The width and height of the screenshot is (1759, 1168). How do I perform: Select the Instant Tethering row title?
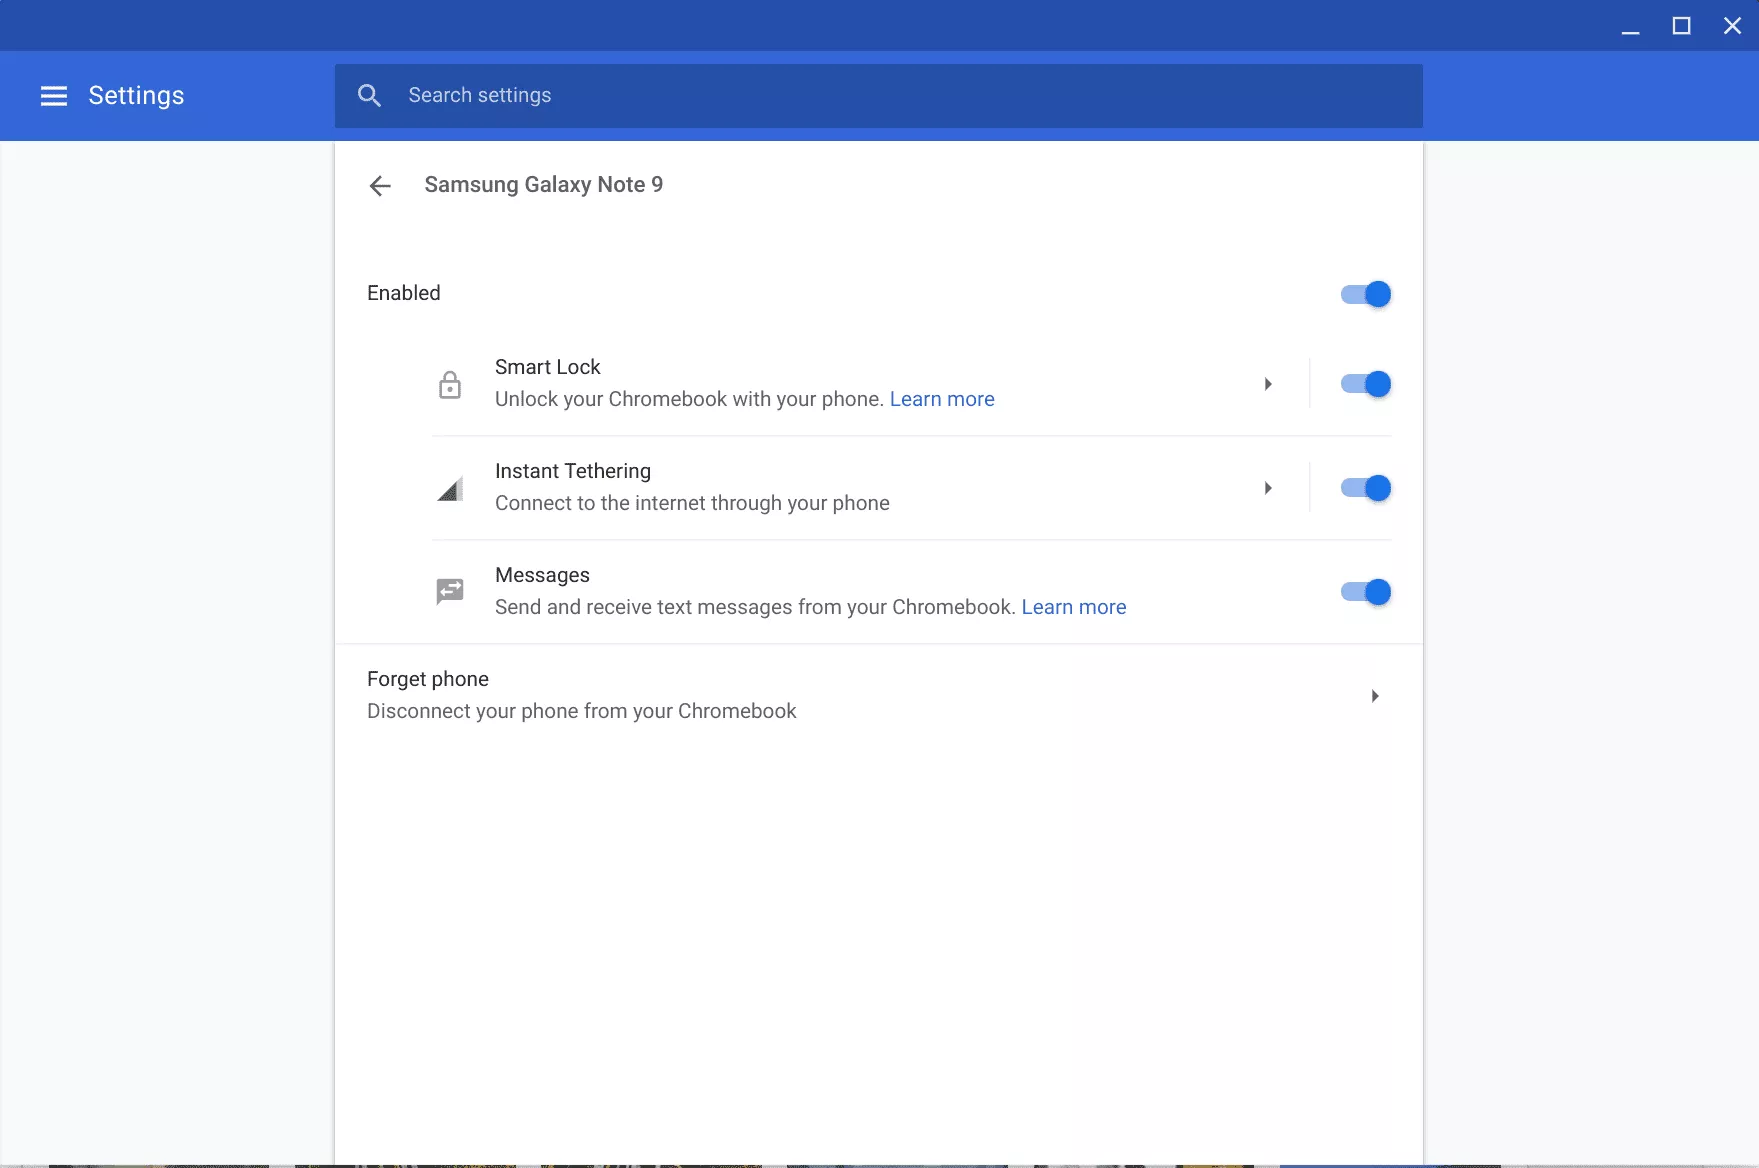point(572,471)
